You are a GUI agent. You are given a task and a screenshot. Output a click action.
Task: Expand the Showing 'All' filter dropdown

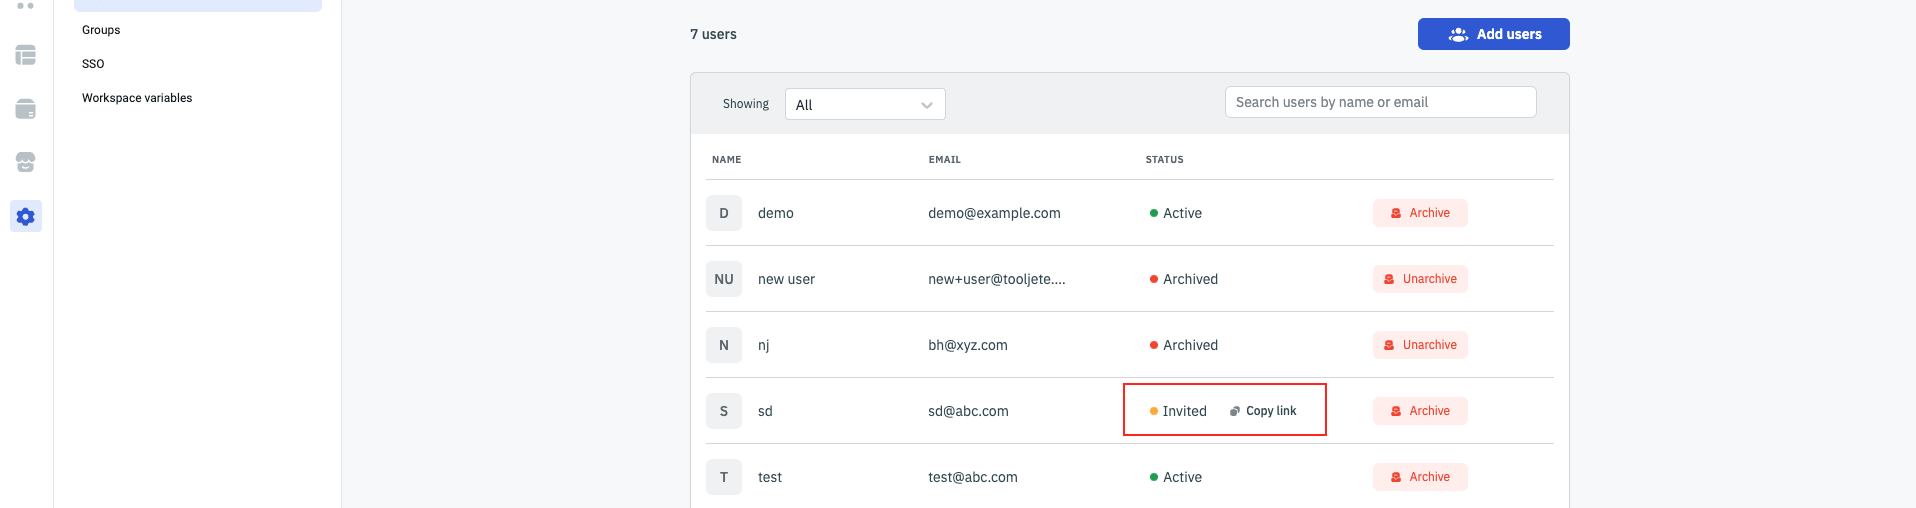pyautogui.click(x=864, y=105)
